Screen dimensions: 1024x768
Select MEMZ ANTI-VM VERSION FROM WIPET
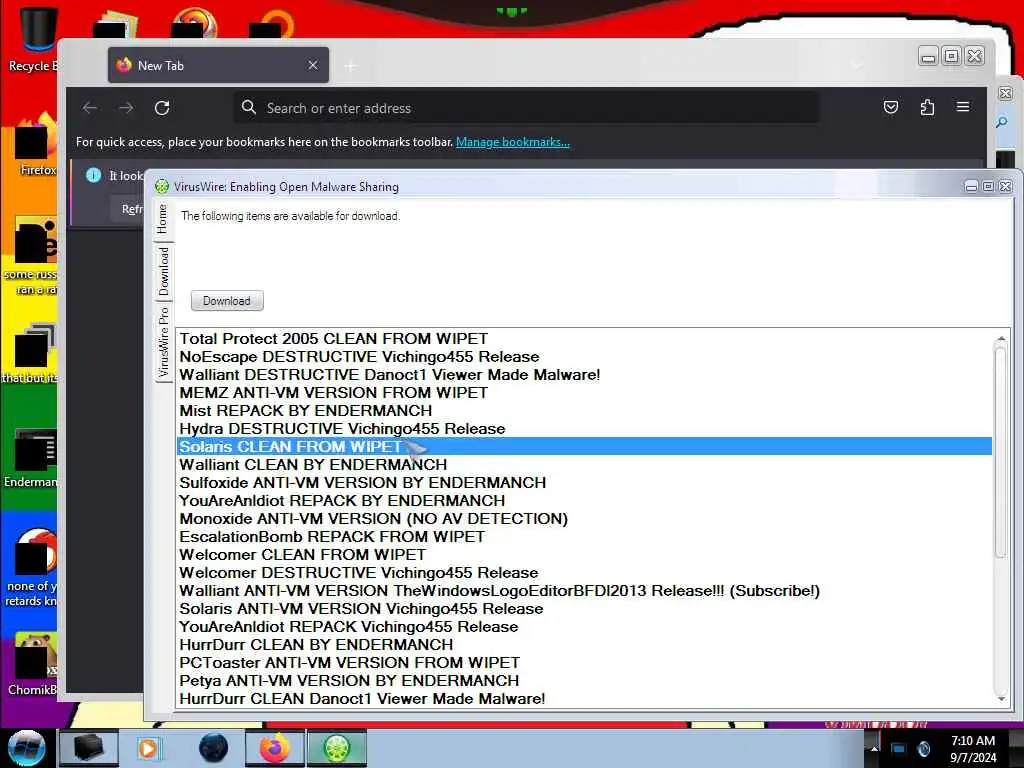pos(584,392)
